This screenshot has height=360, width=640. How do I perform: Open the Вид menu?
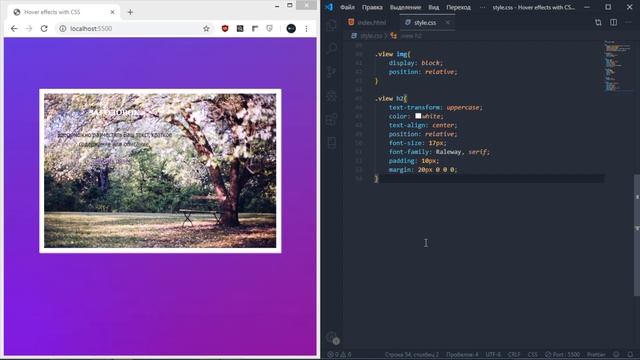(x=433, y=7)
